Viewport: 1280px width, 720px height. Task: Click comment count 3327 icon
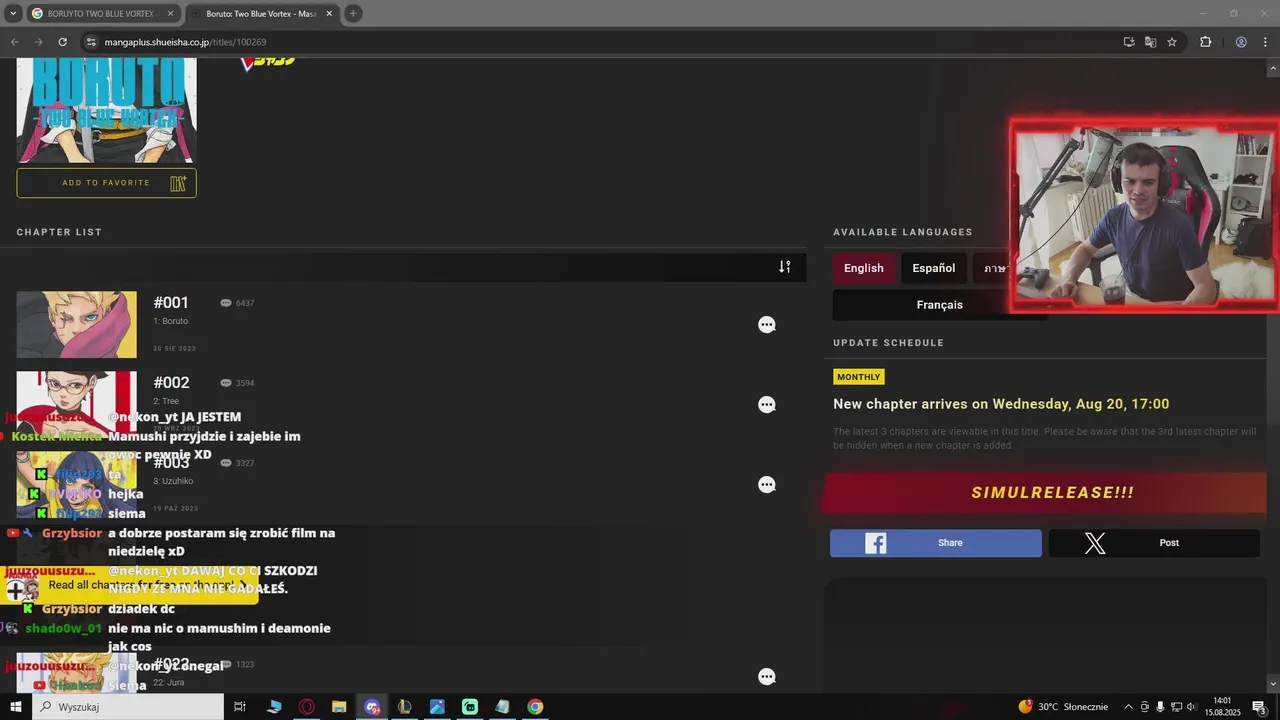pos(226,463)
